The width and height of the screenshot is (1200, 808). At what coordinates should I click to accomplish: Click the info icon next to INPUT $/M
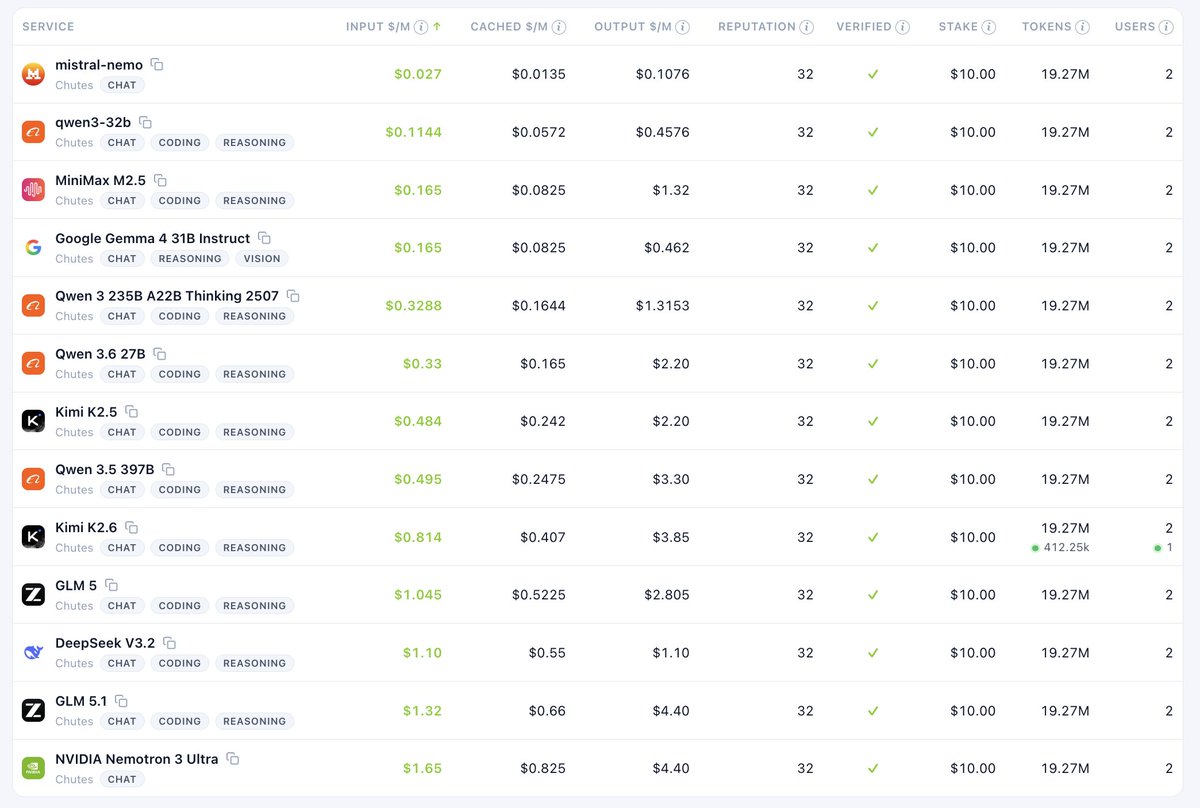[x=421, y=27]
